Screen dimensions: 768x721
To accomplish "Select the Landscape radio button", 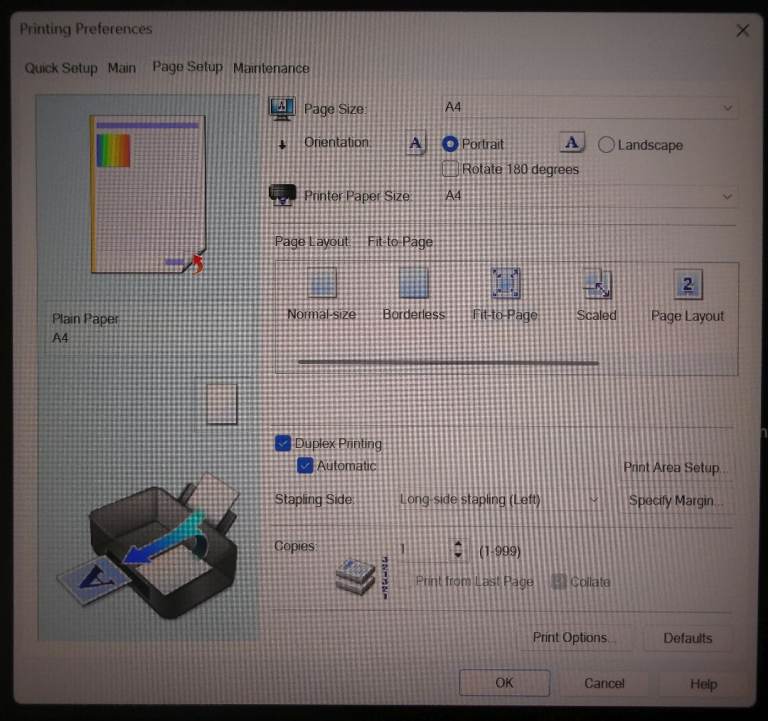I will point(606,145).
